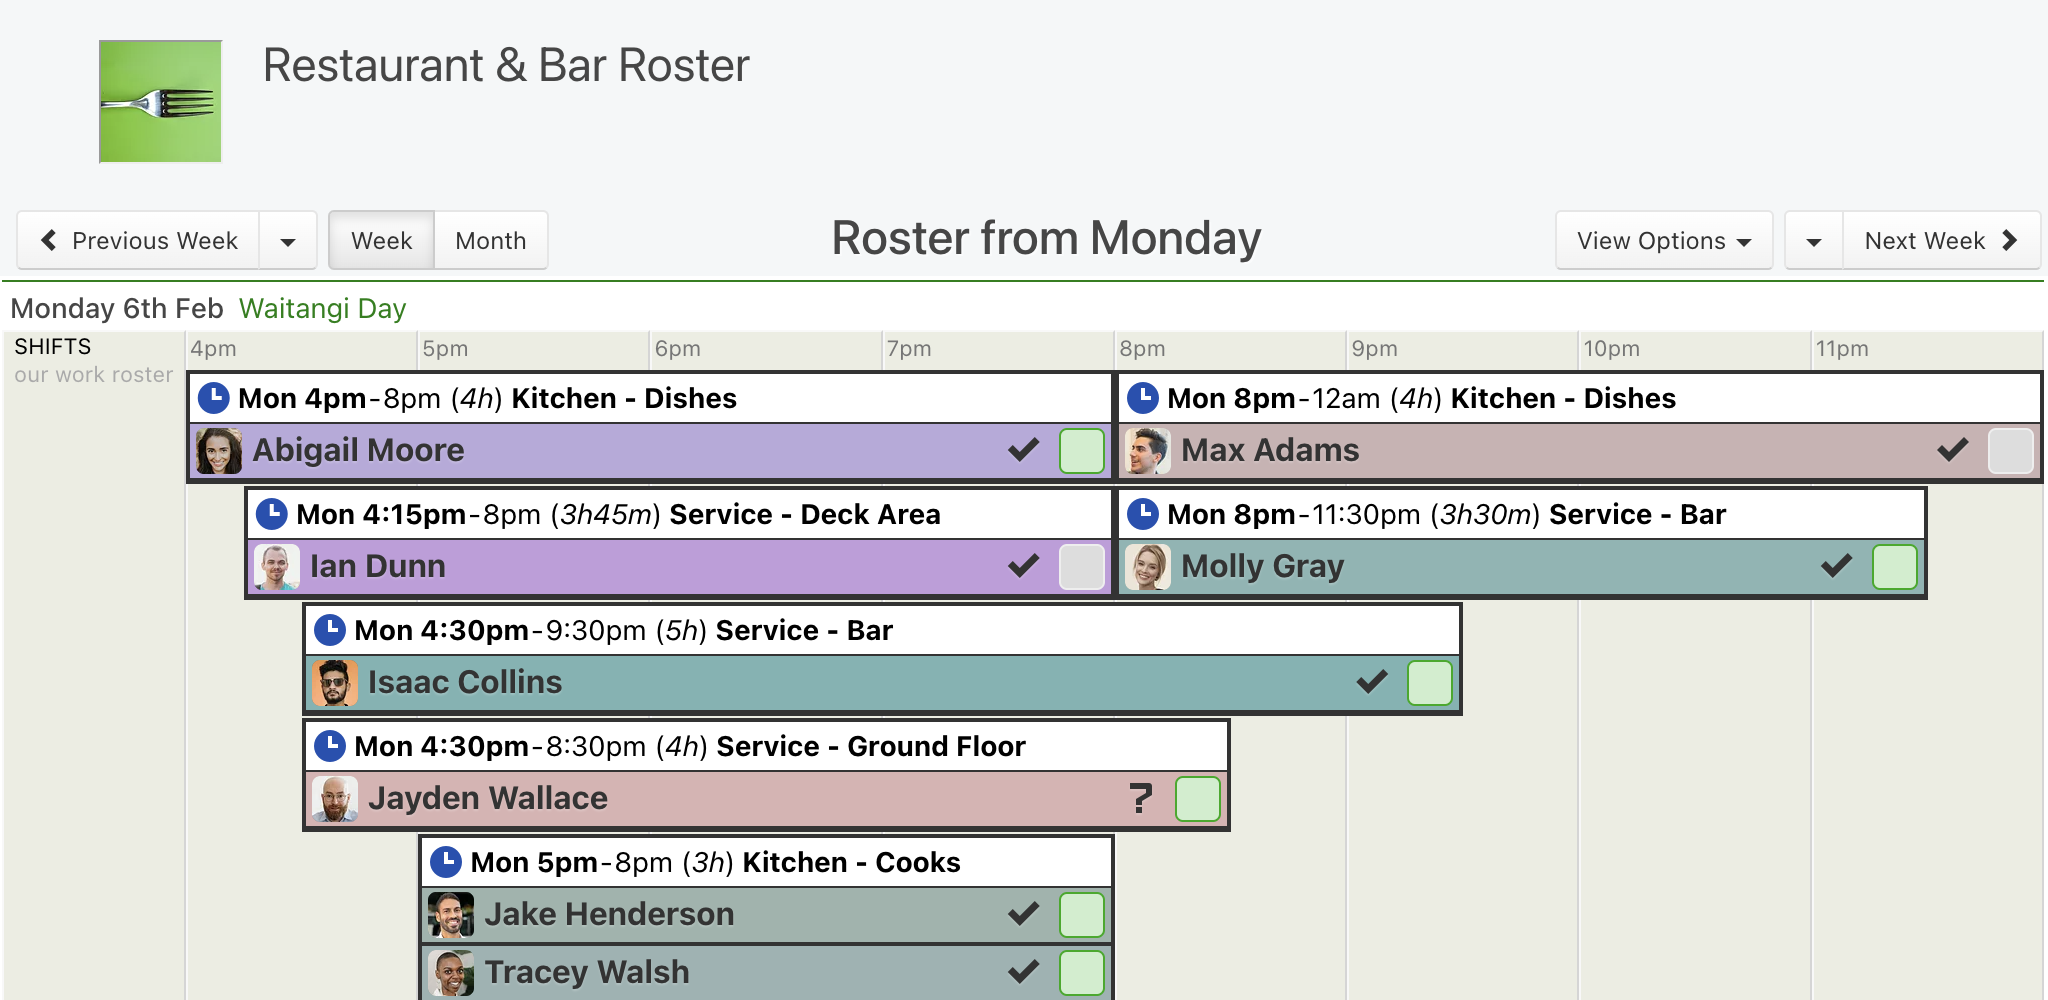This screenshot has height=1000, width=2048.
Task: Go to Previous Week
Action: coord(139,241)
